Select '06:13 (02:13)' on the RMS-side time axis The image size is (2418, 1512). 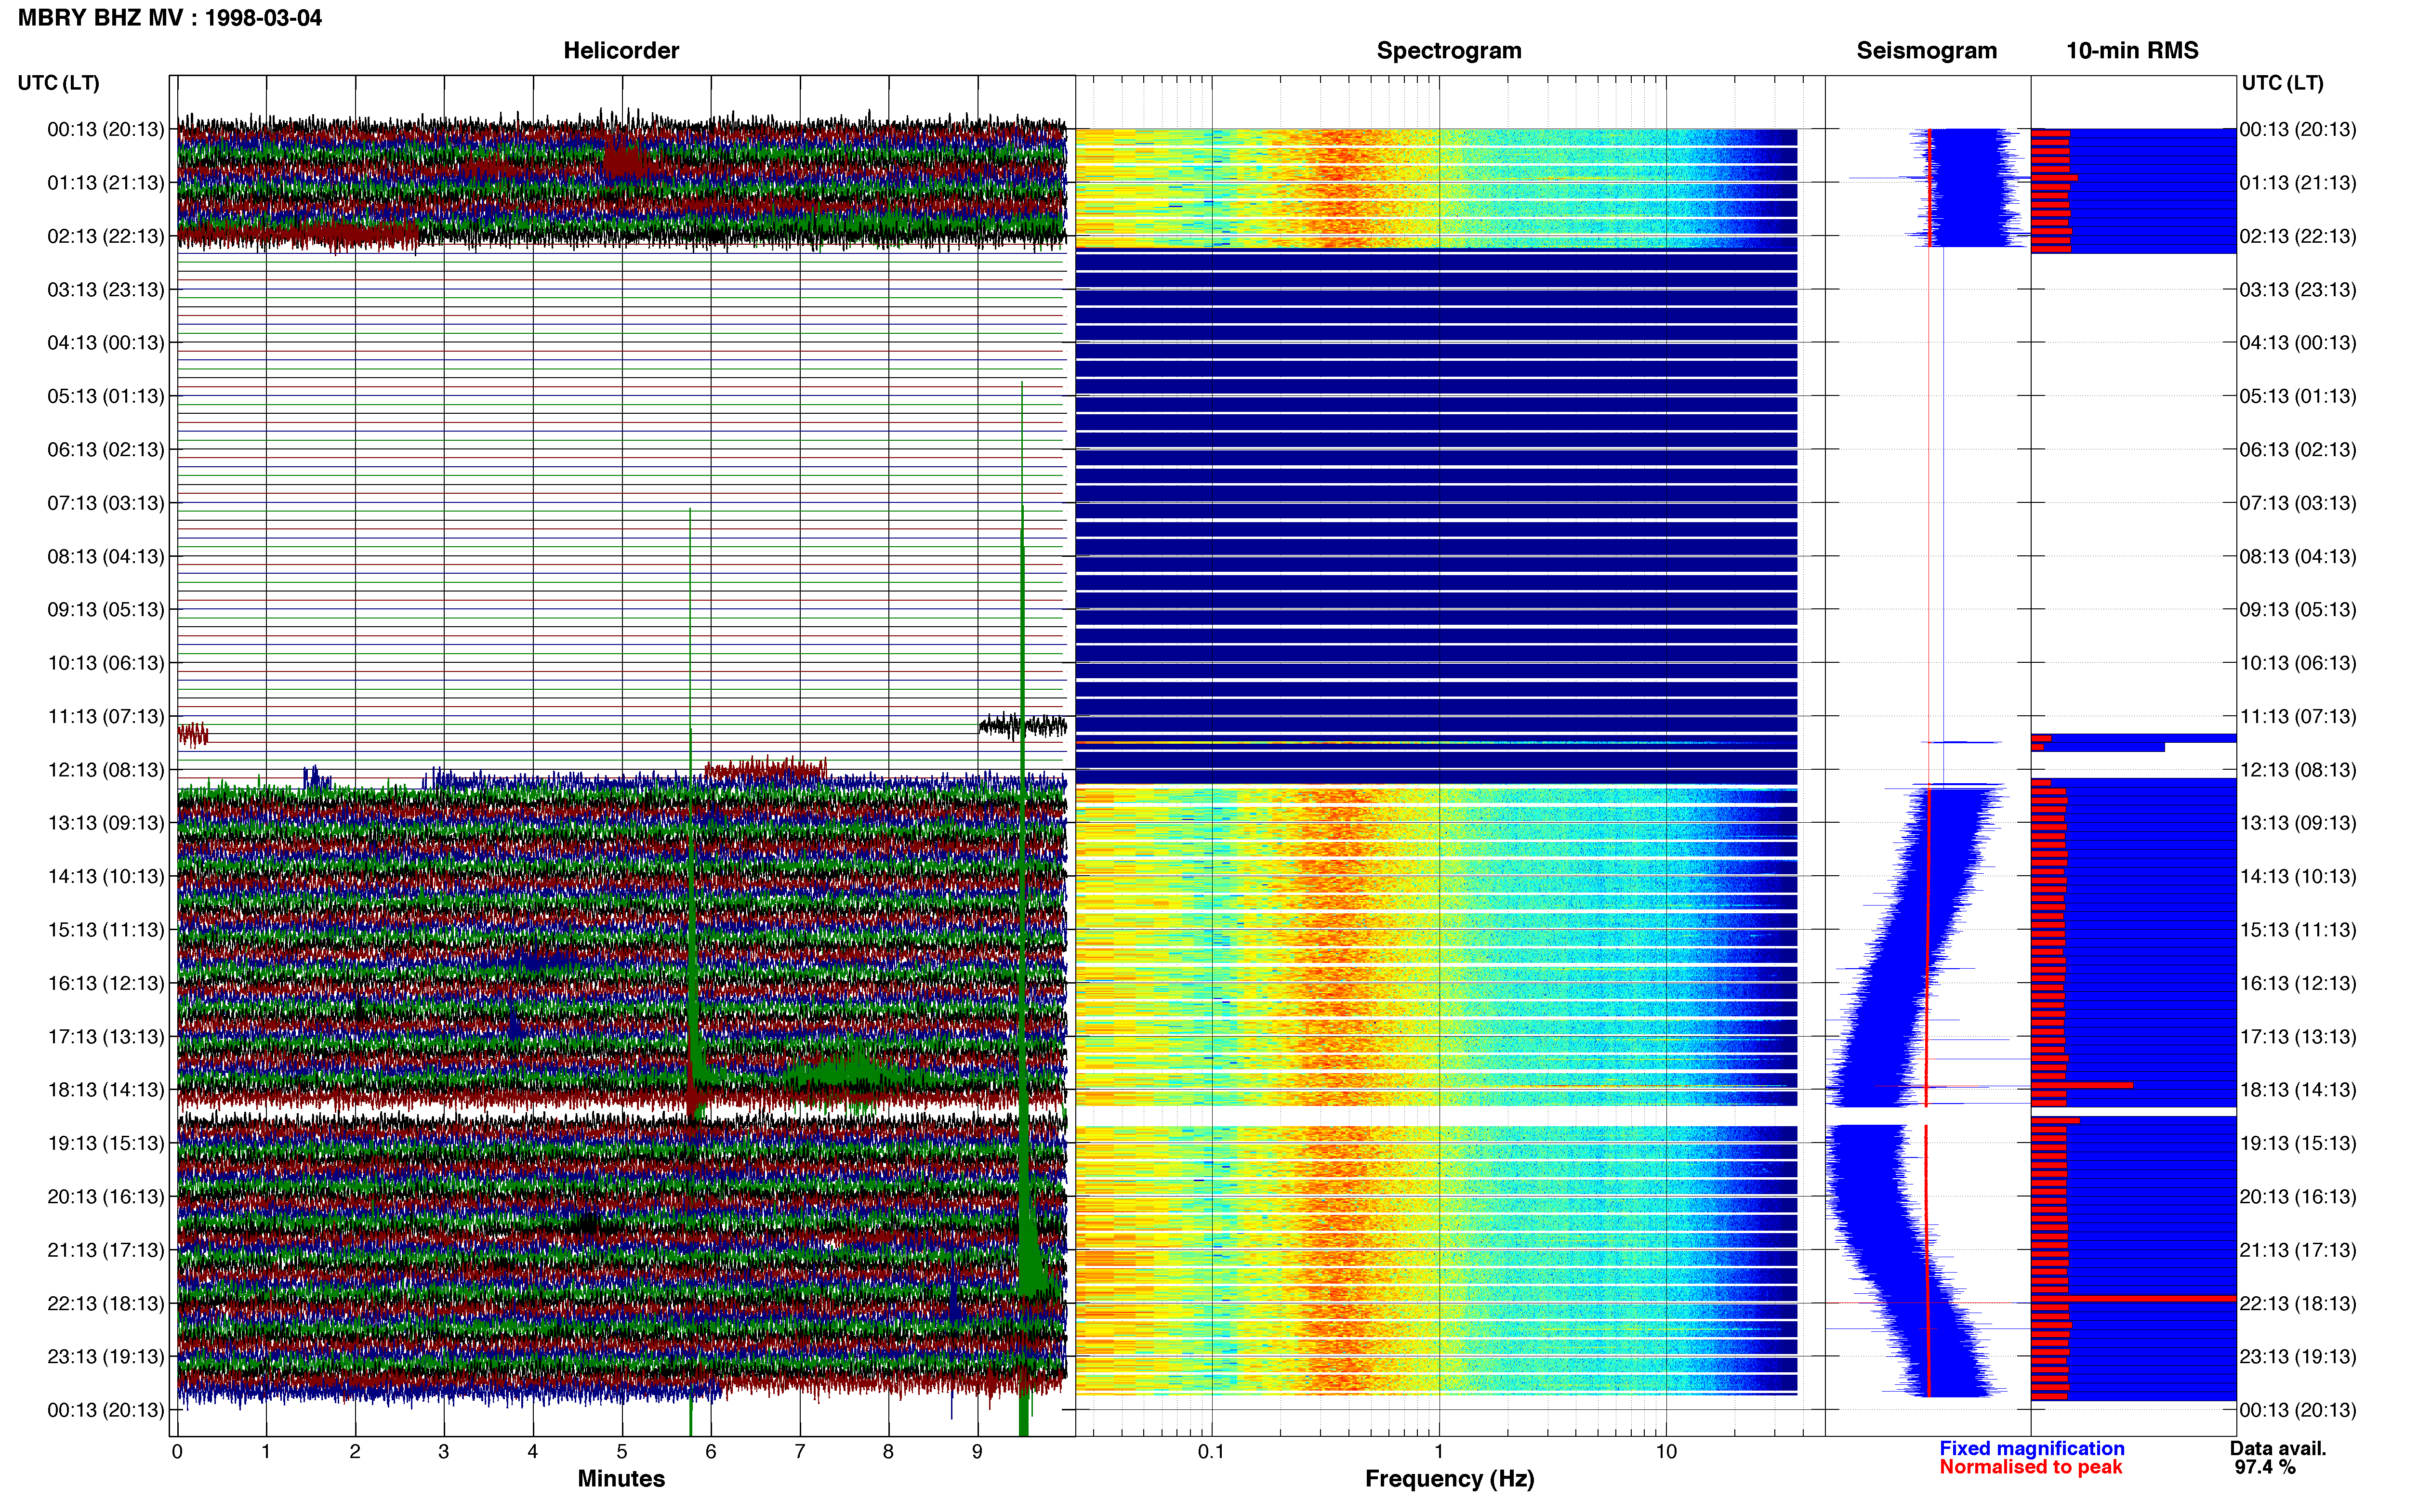2298,450
